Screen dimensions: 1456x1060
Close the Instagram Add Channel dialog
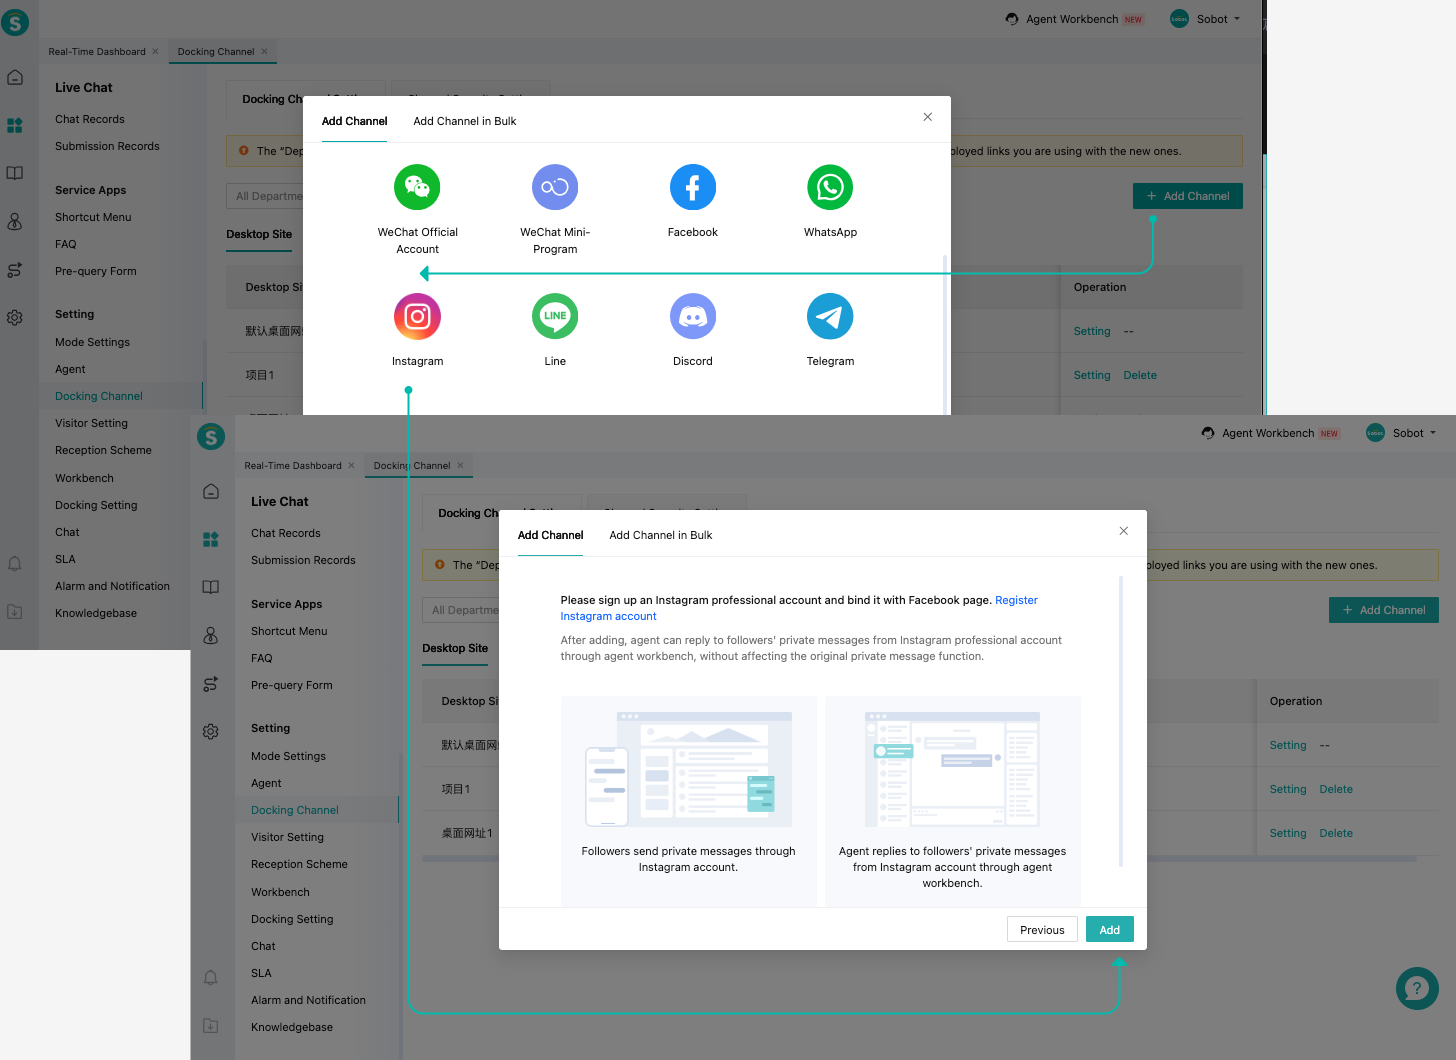(1124, 531)
